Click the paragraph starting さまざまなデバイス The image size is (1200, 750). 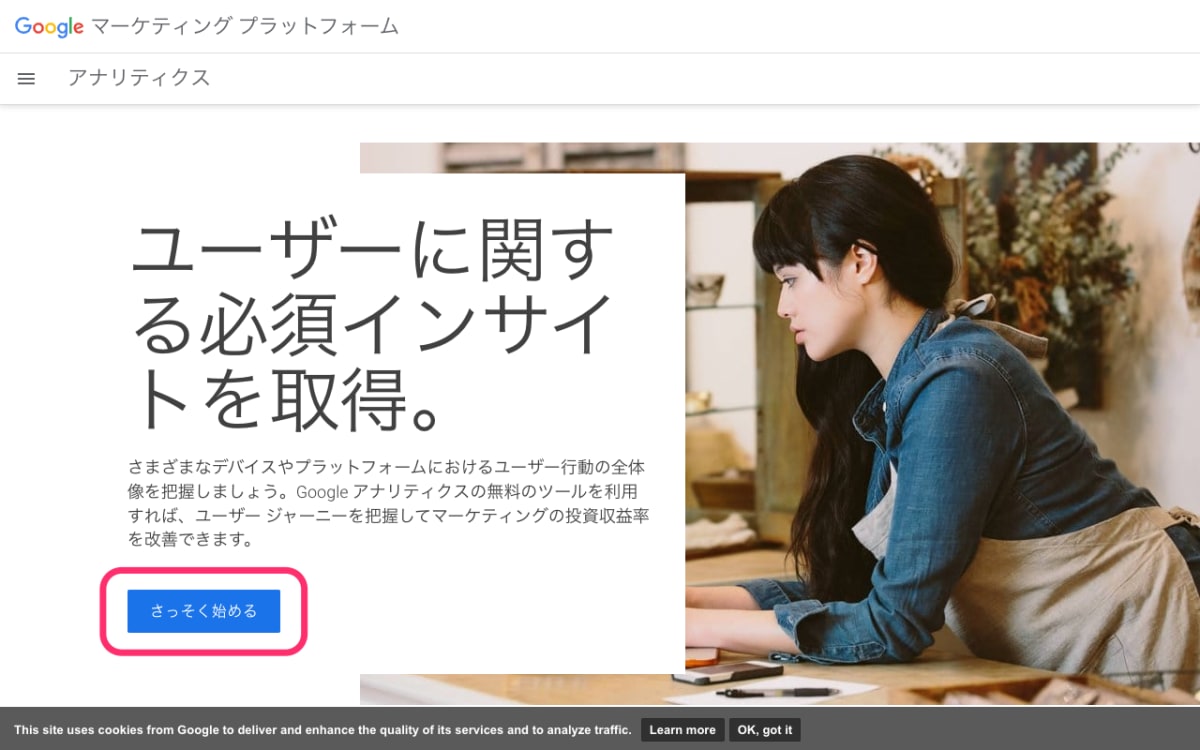tap(390, 504)
